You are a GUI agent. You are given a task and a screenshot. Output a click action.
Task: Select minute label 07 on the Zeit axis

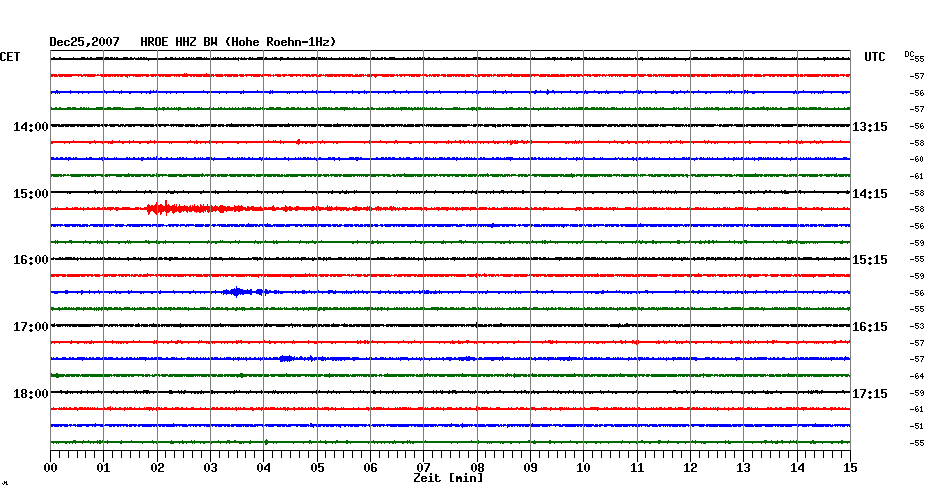click(423, 468)
